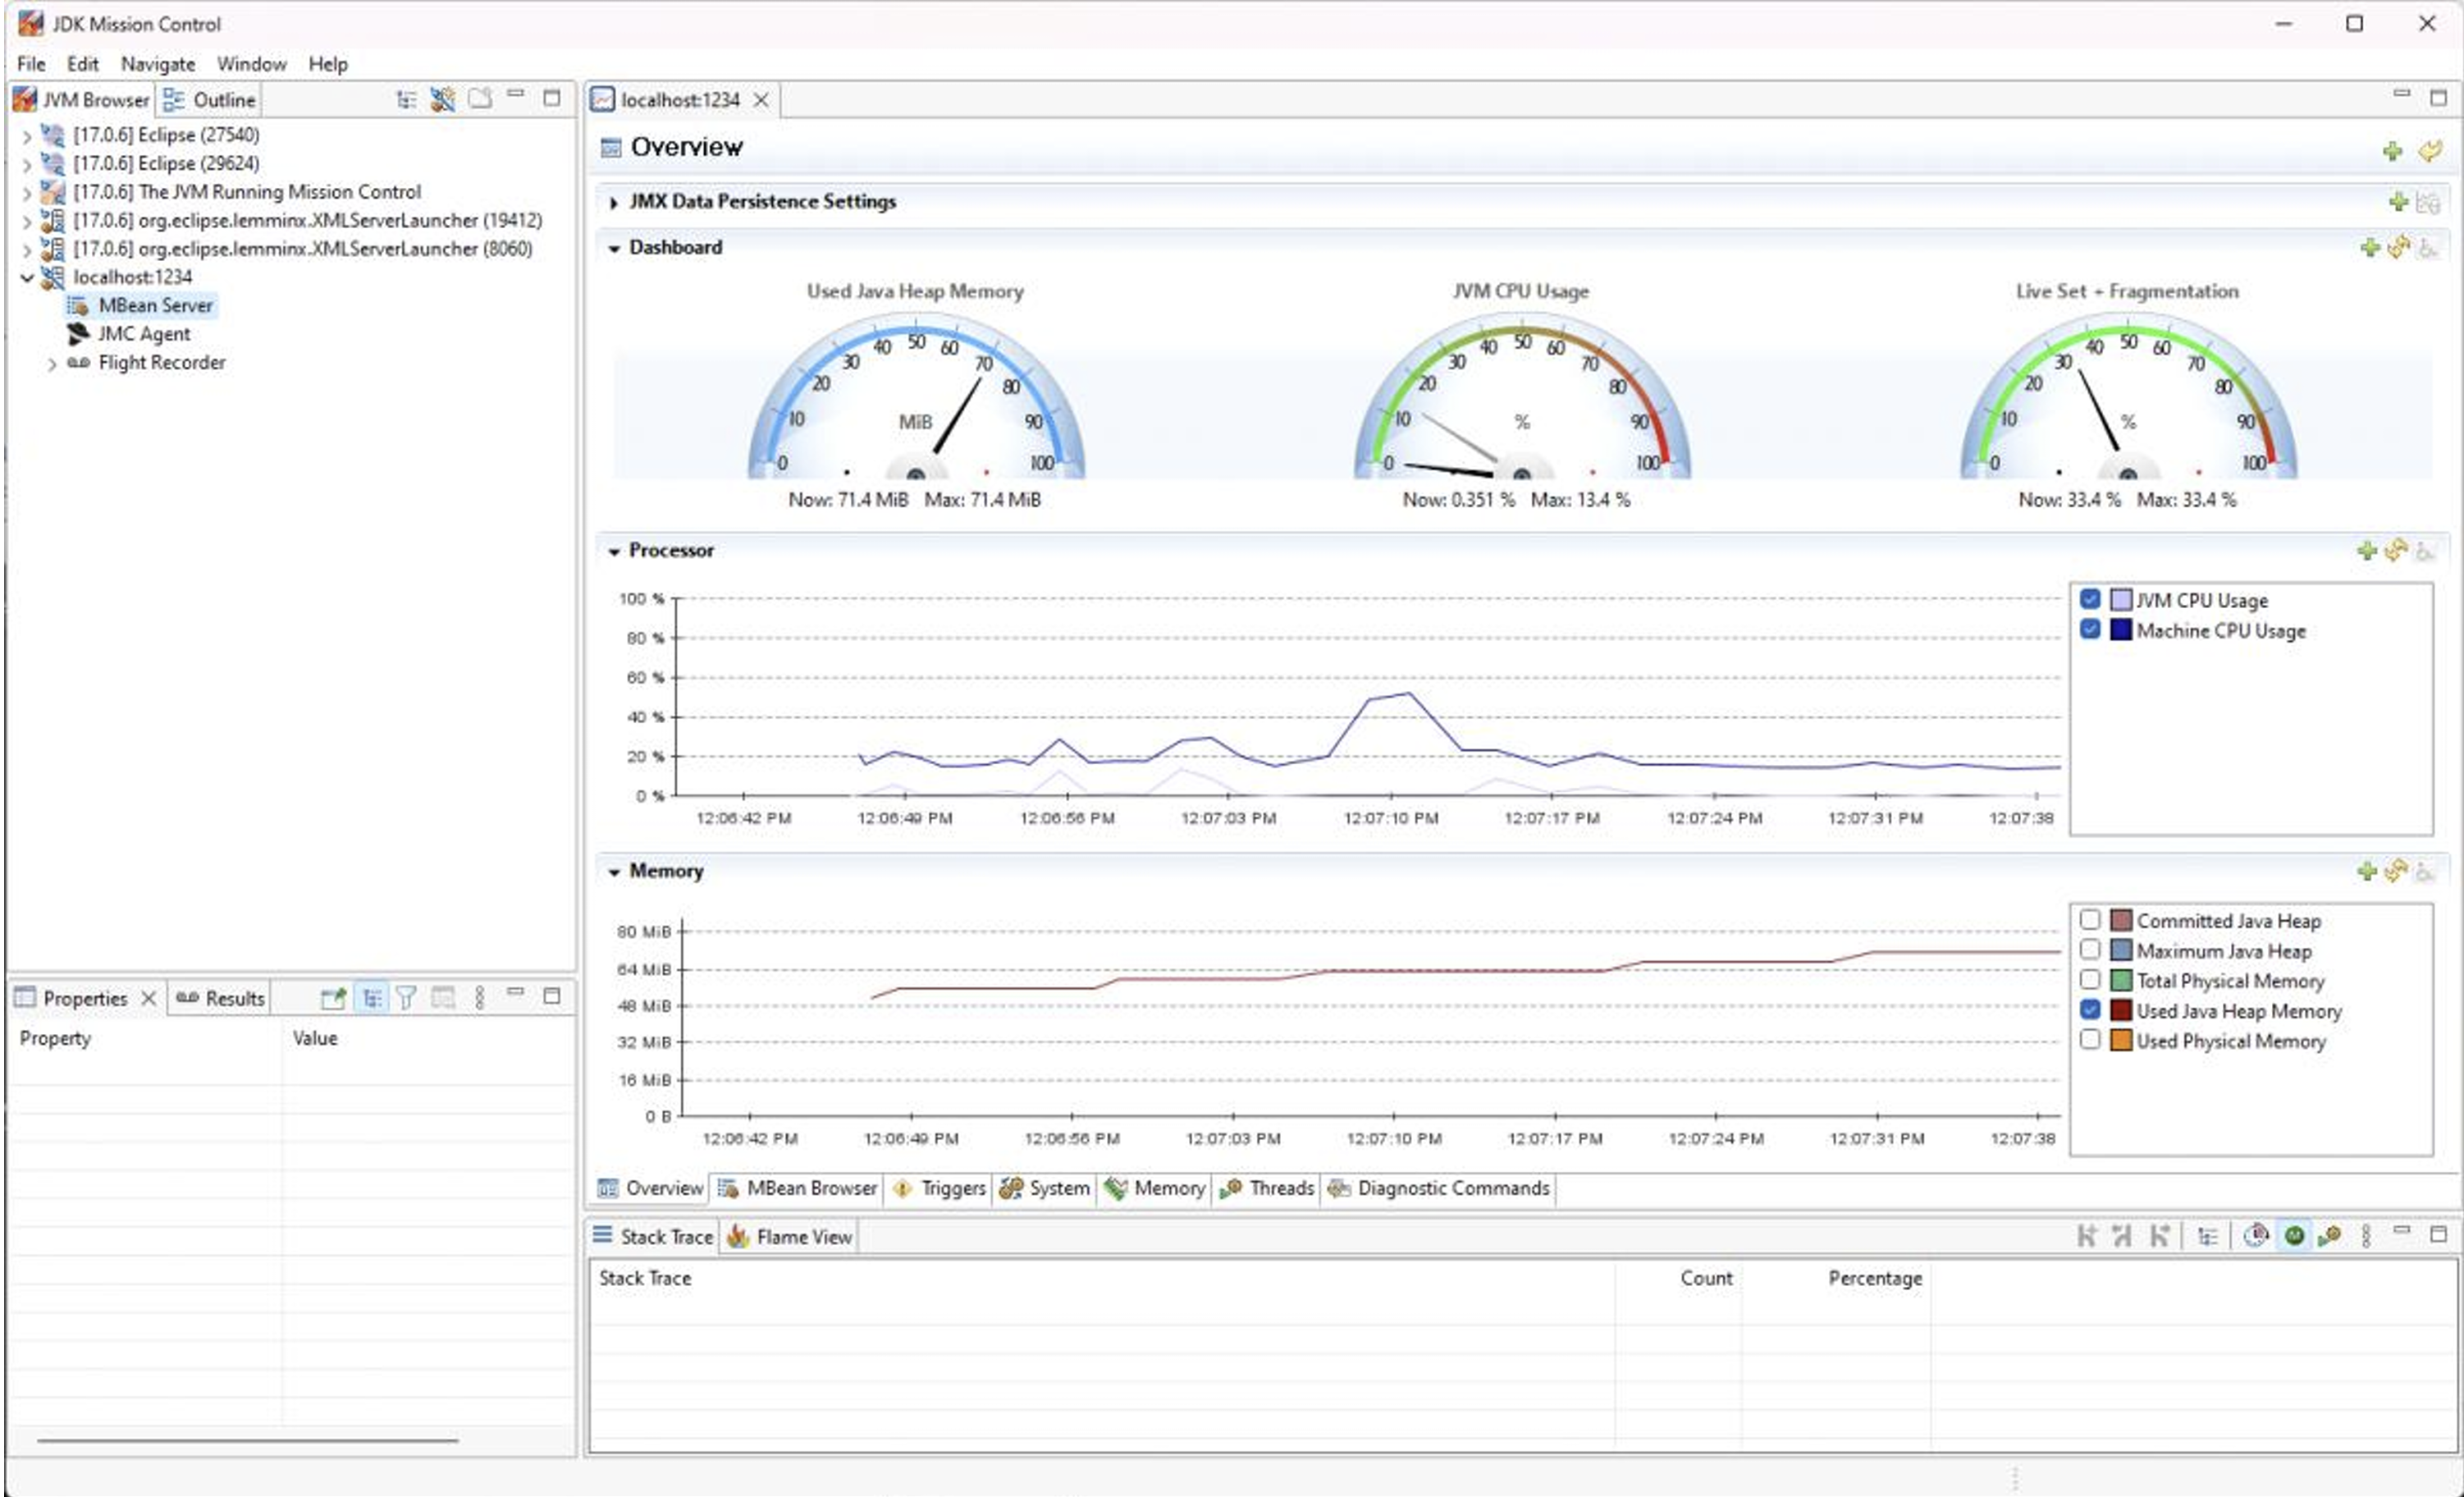
Task: Uncheck Machine CPU Usage checkbox
Action: pos(2090,629)
